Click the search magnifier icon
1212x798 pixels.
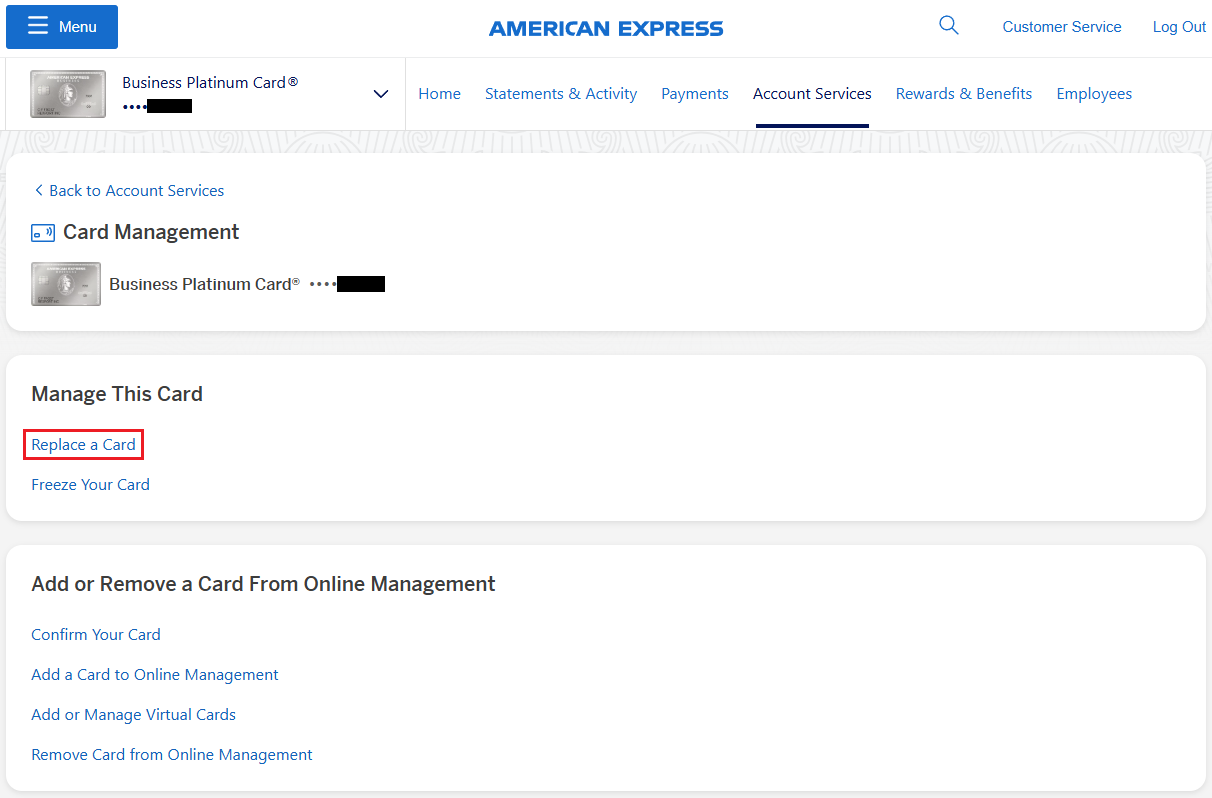(948, 26)
